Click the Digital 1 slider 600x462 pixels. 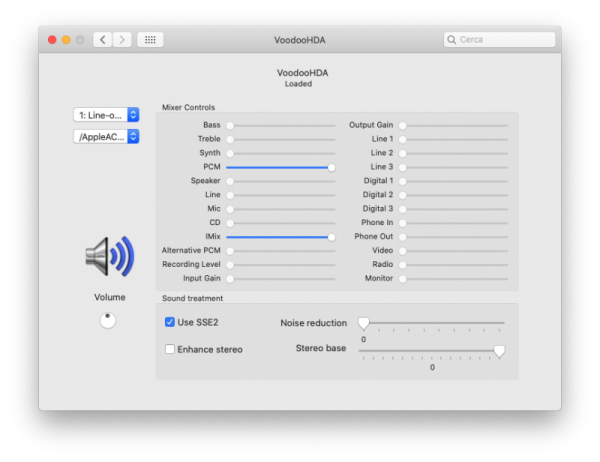[x=453, y=181]
